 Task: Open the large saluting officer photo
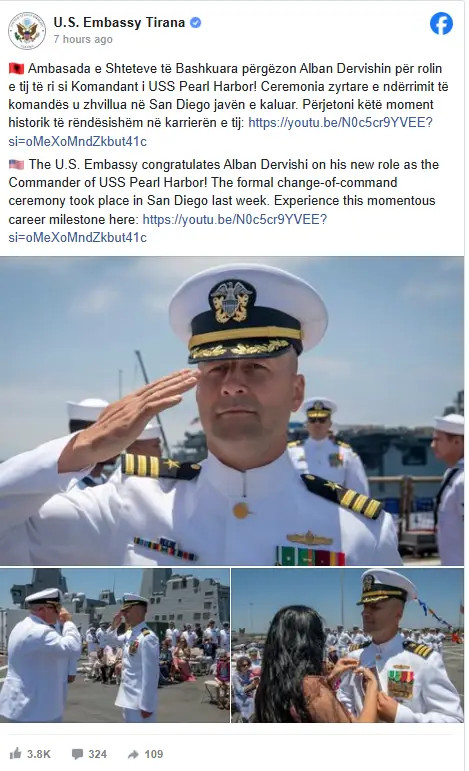tap(232, 411)
